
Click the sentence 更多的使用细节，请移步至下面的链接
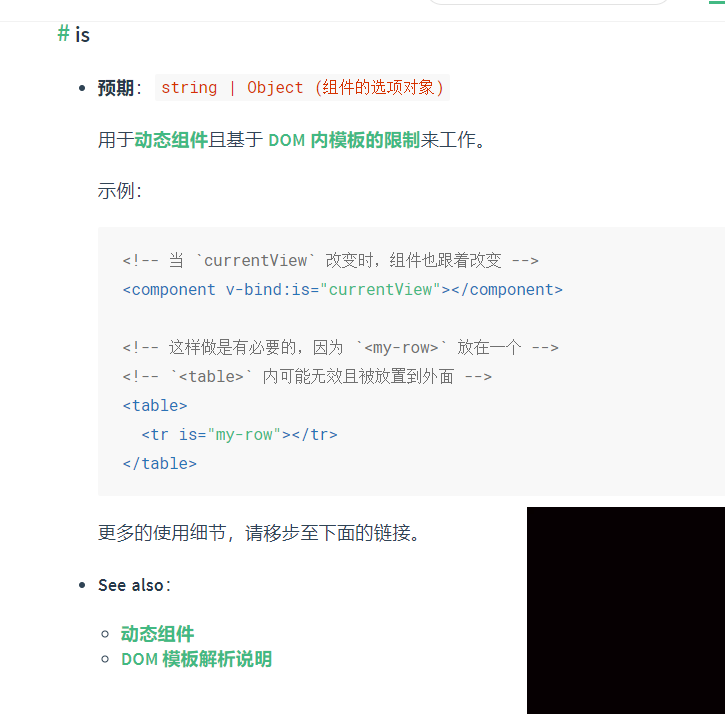(259, 533)
